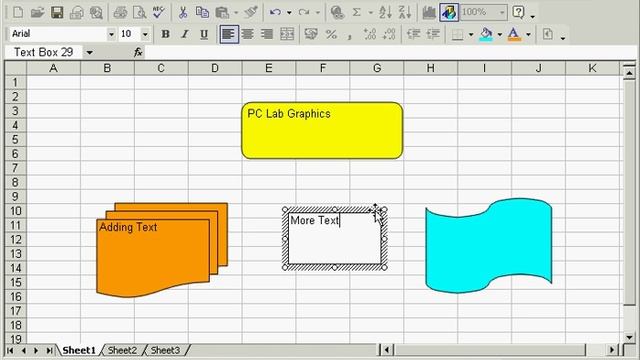
Task: Toggle Bold formatting
Action: [x=165, y=34]
